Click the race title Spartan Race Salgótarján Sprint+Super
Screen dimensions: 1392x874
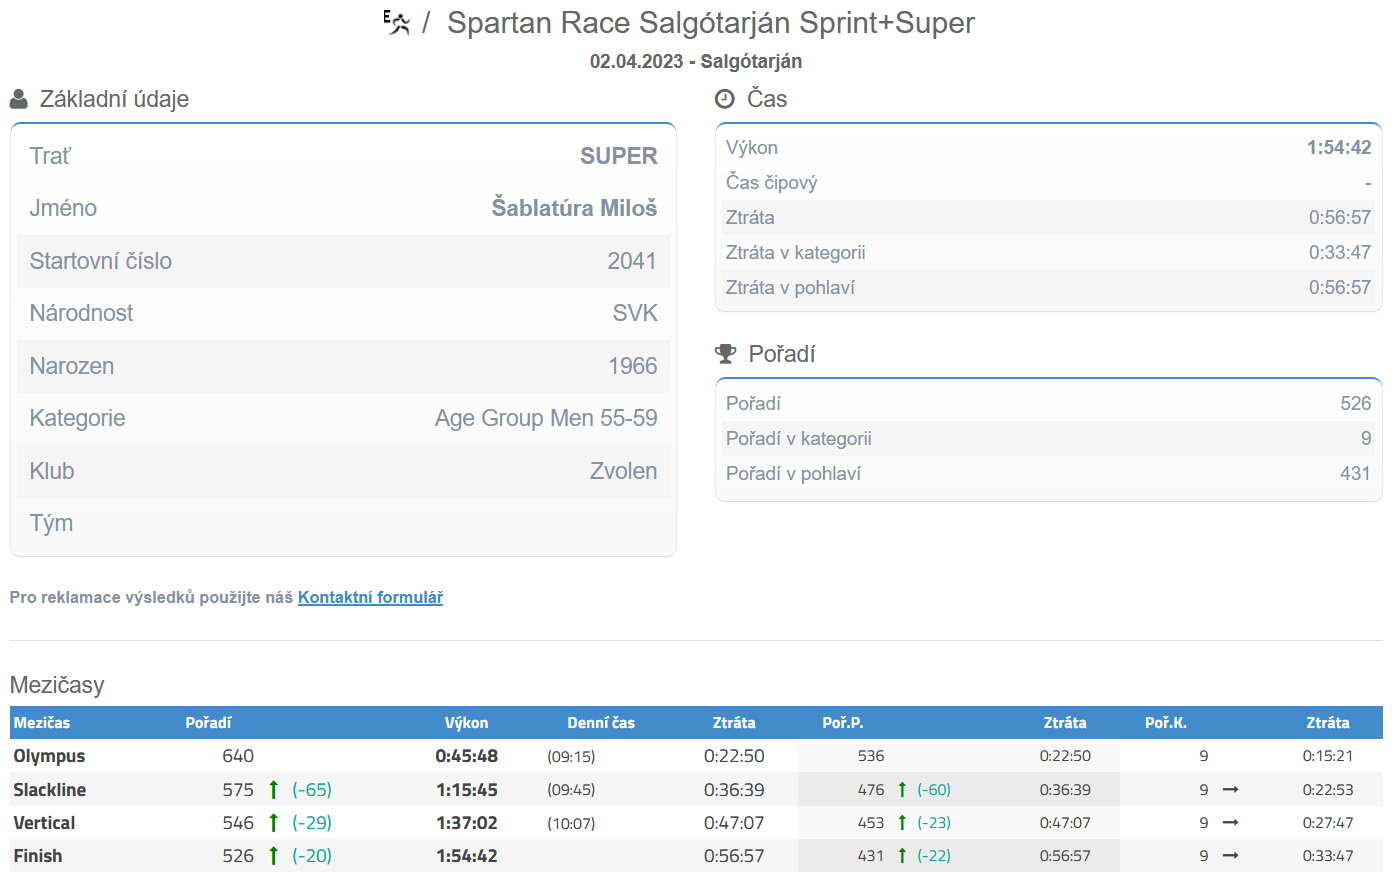[x=710, y=22]
